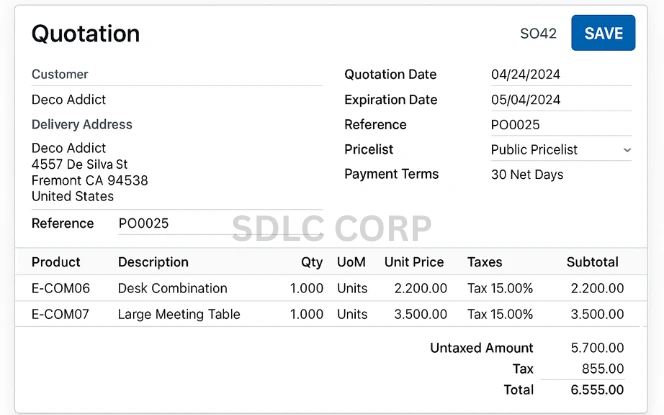664x415 pixels.
Task: Click the Product column header
Action: (56, 262)
